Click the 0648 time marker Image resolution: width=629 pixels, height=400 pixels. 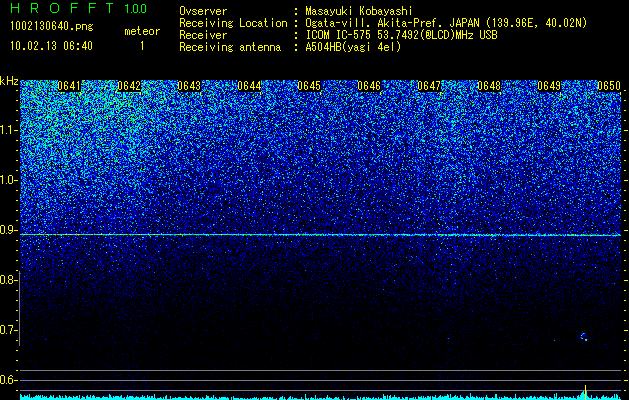tap(489, 86)
